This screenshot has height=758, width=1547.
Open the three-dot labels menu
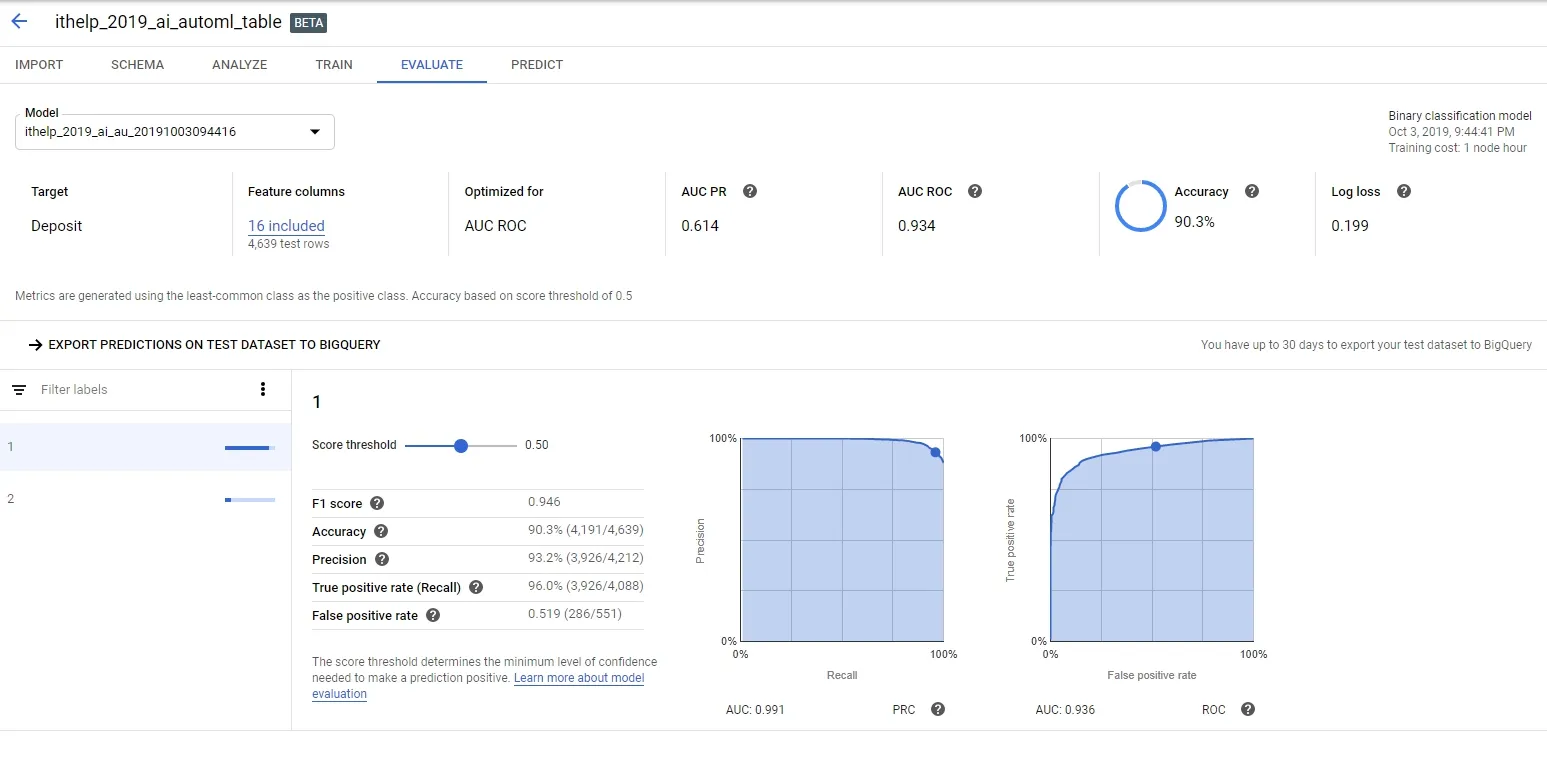point(263,389)
